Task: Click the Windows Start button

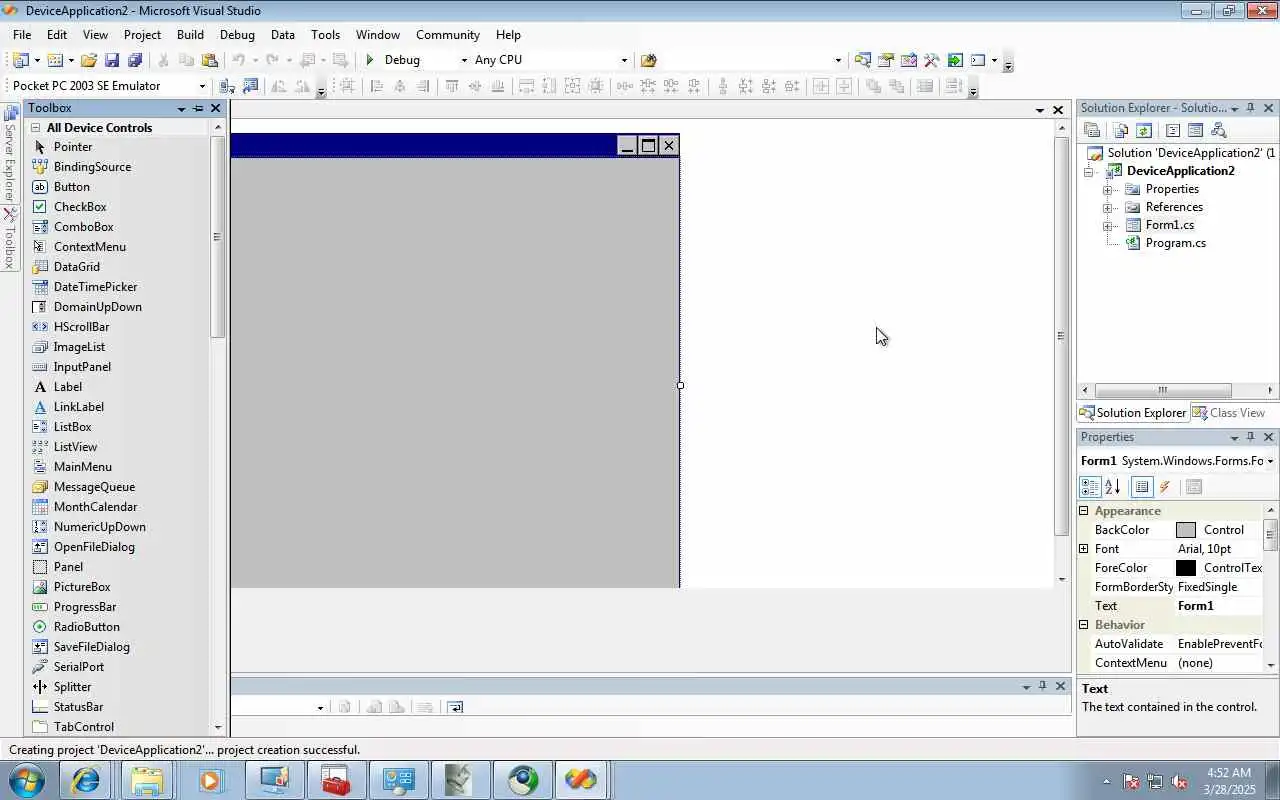Action: (x=26, y=780)
